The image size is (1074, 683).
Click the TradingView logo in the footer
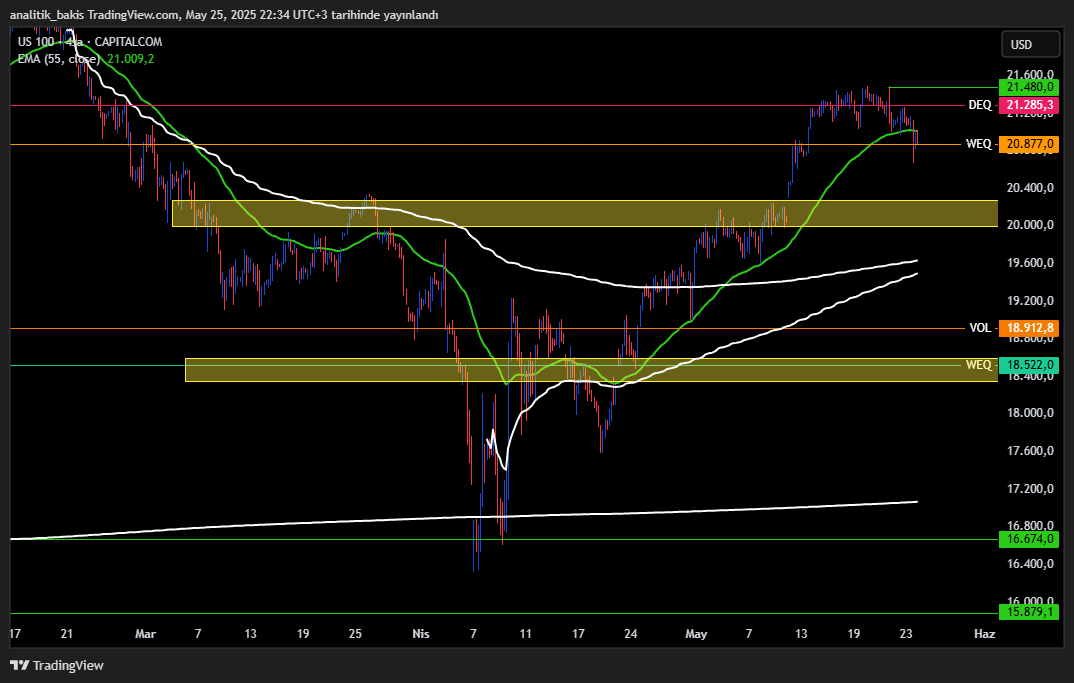click(x=57, y=665)
